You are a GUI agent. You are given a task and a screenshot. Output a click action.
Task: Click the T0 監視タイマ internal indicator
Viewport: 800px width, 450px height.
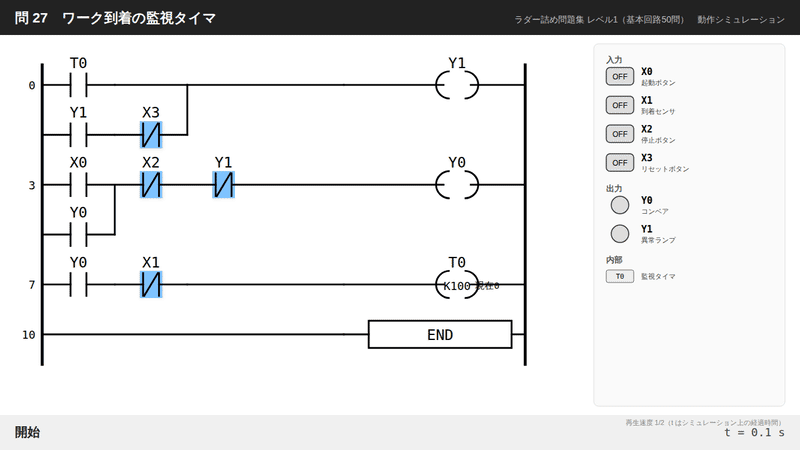[x=619, y=276]
